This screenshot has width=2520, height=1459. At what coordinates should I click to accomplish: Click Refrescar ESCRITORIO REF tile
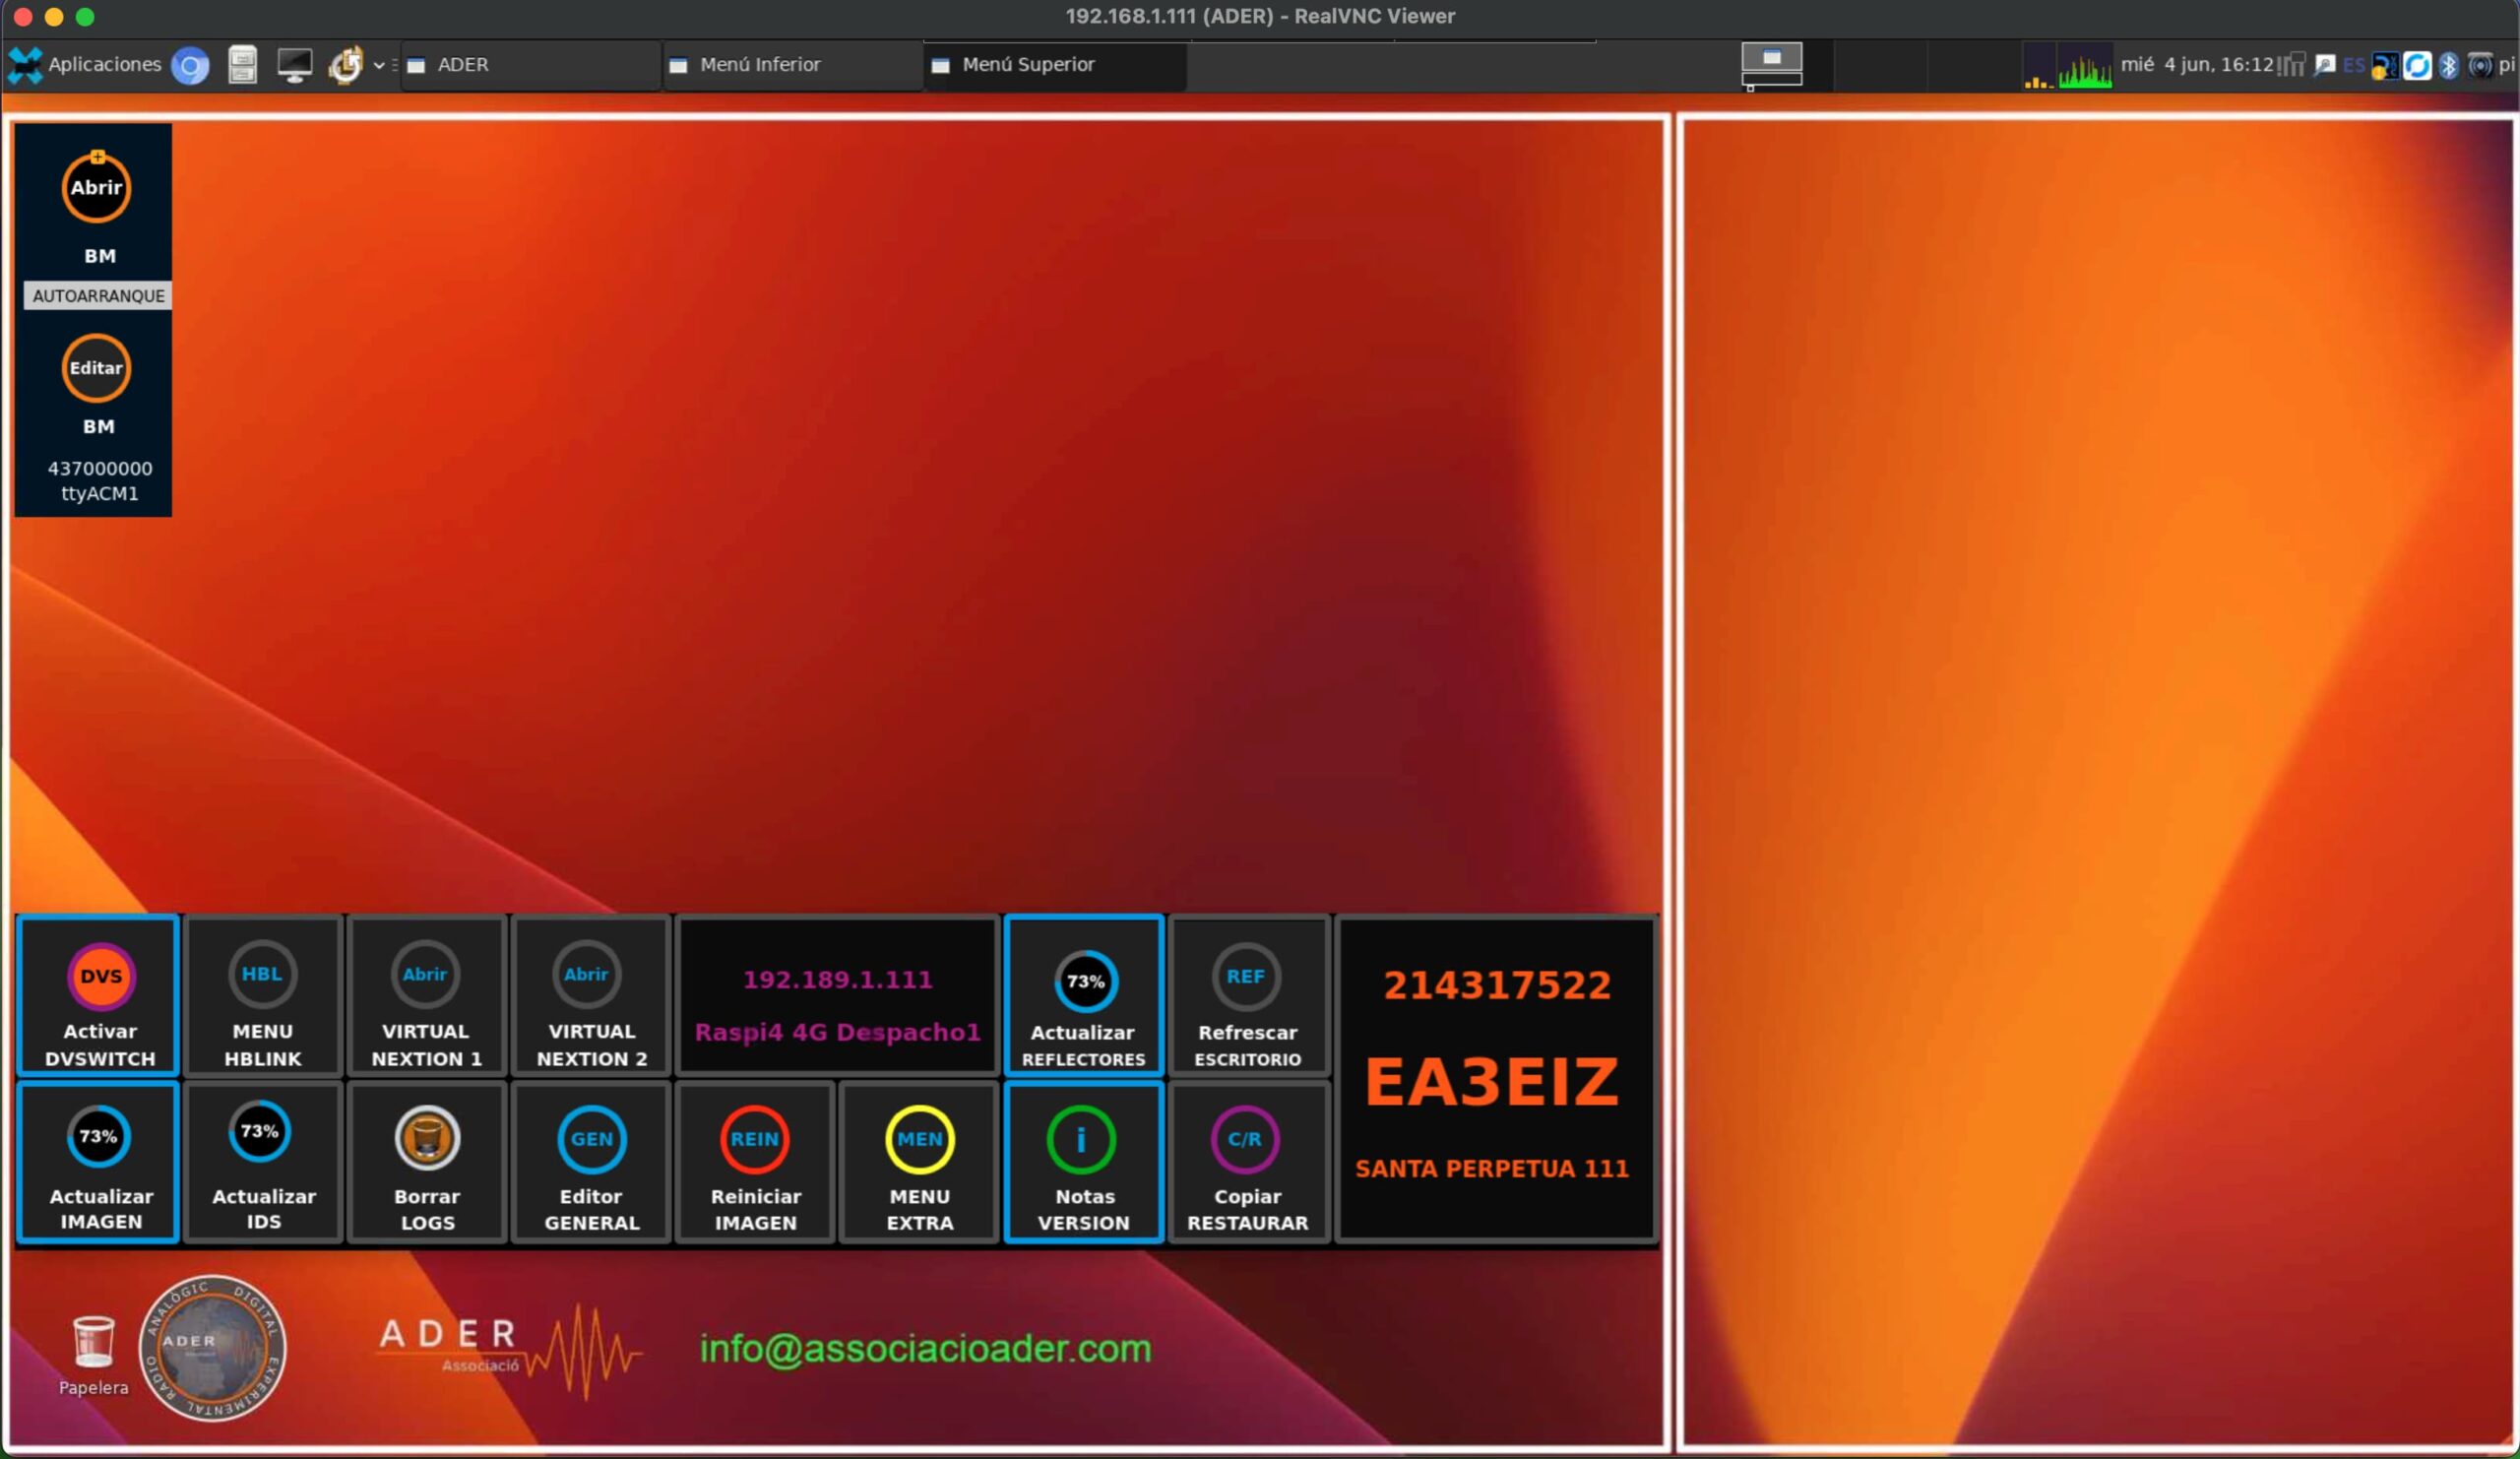tap(1248, 995)
